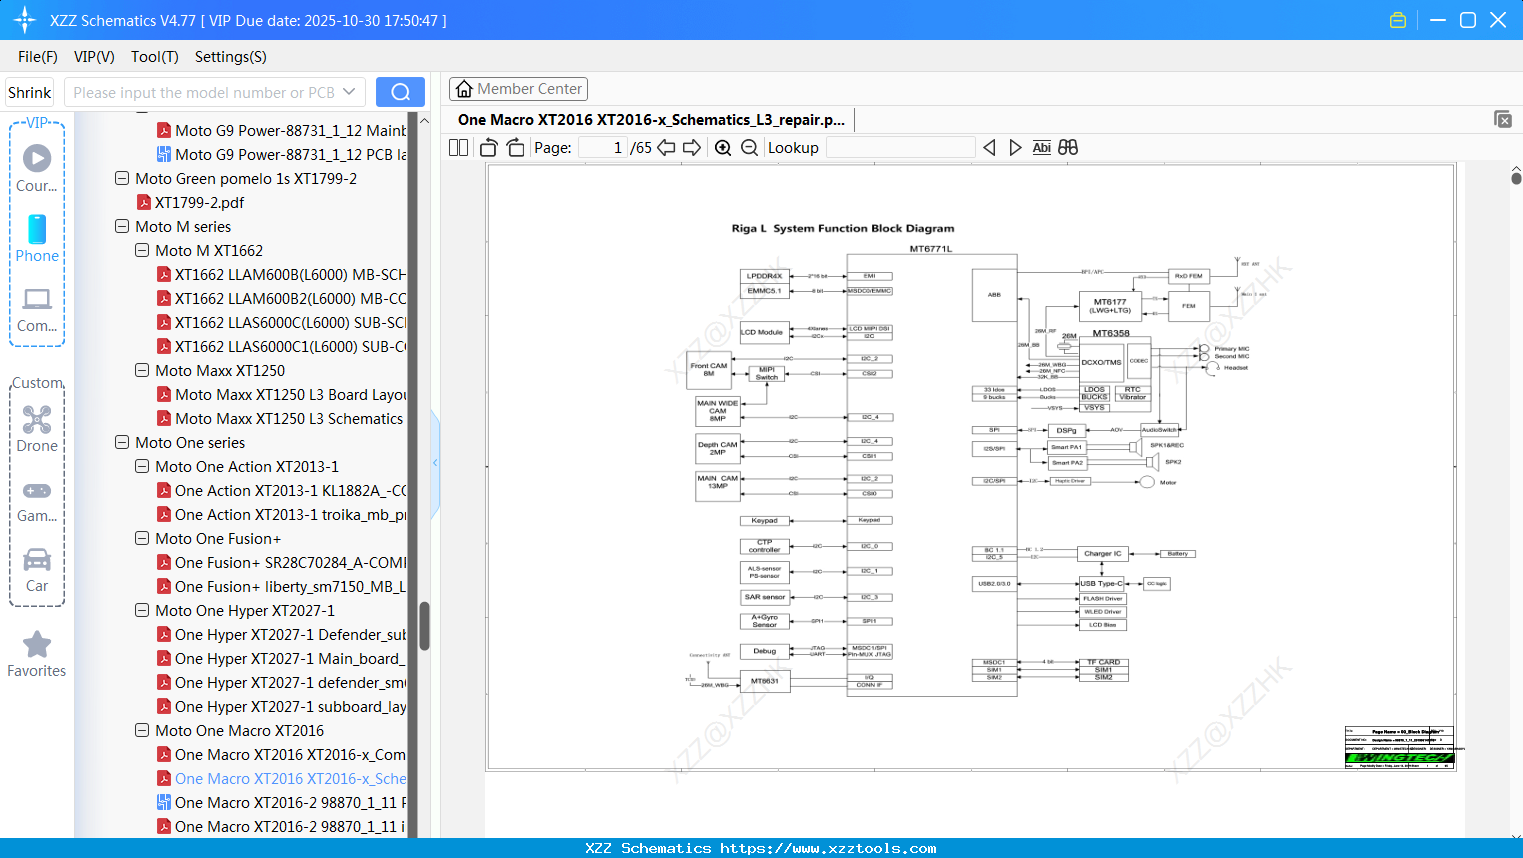Open the Tool(T) menu
The image size is (1523, 858).
pyautogui.click(x=154, y=57)
